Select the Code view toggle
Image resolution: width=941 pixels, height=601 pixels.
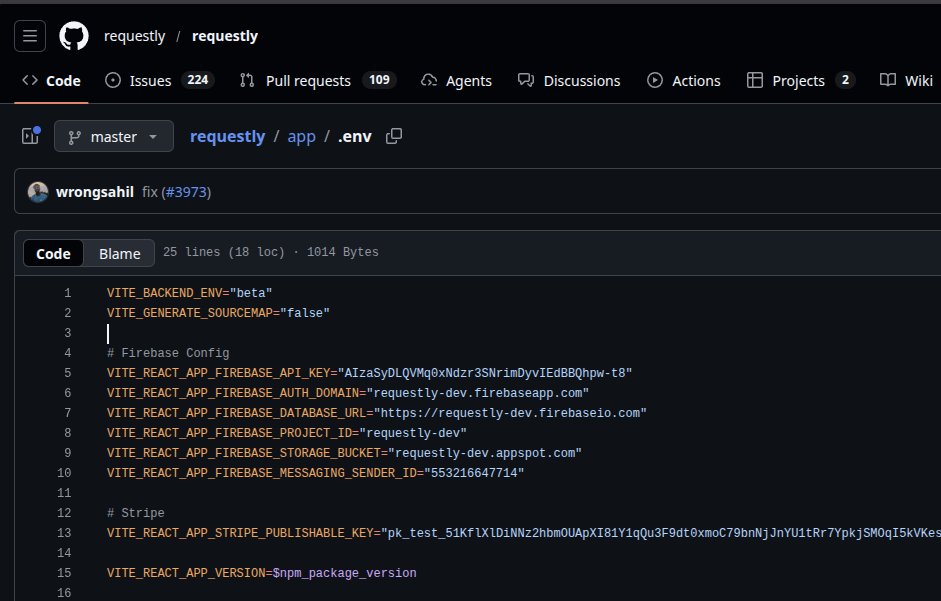point(53,253)
